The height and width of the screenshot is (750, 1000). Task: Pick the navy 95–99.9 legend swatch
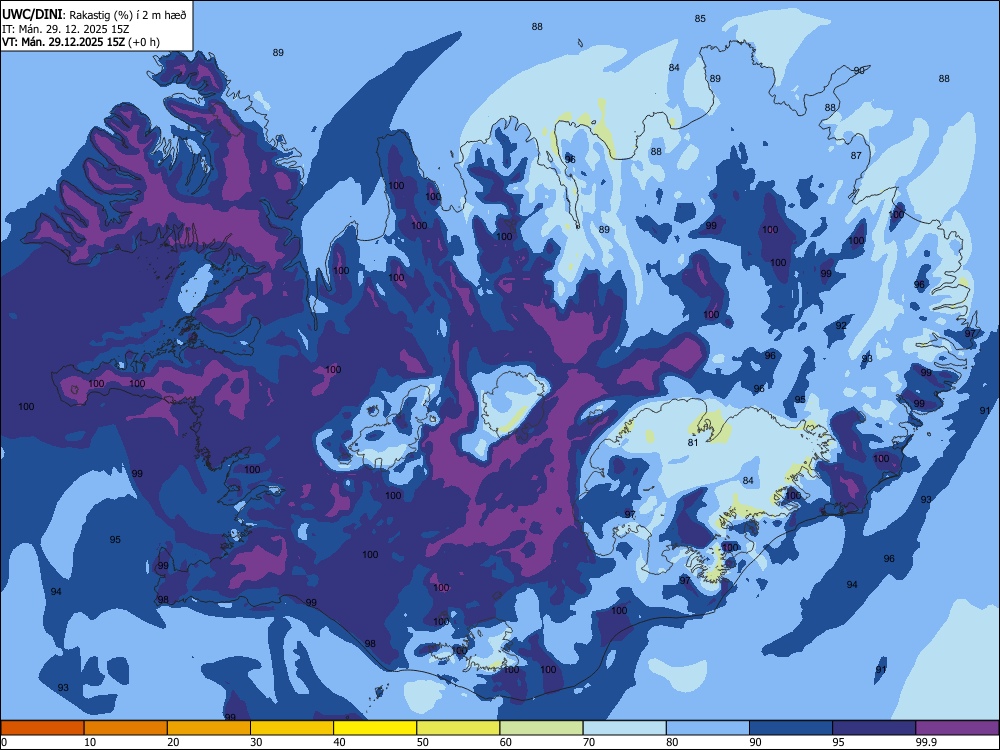click(x=874, y=728)
